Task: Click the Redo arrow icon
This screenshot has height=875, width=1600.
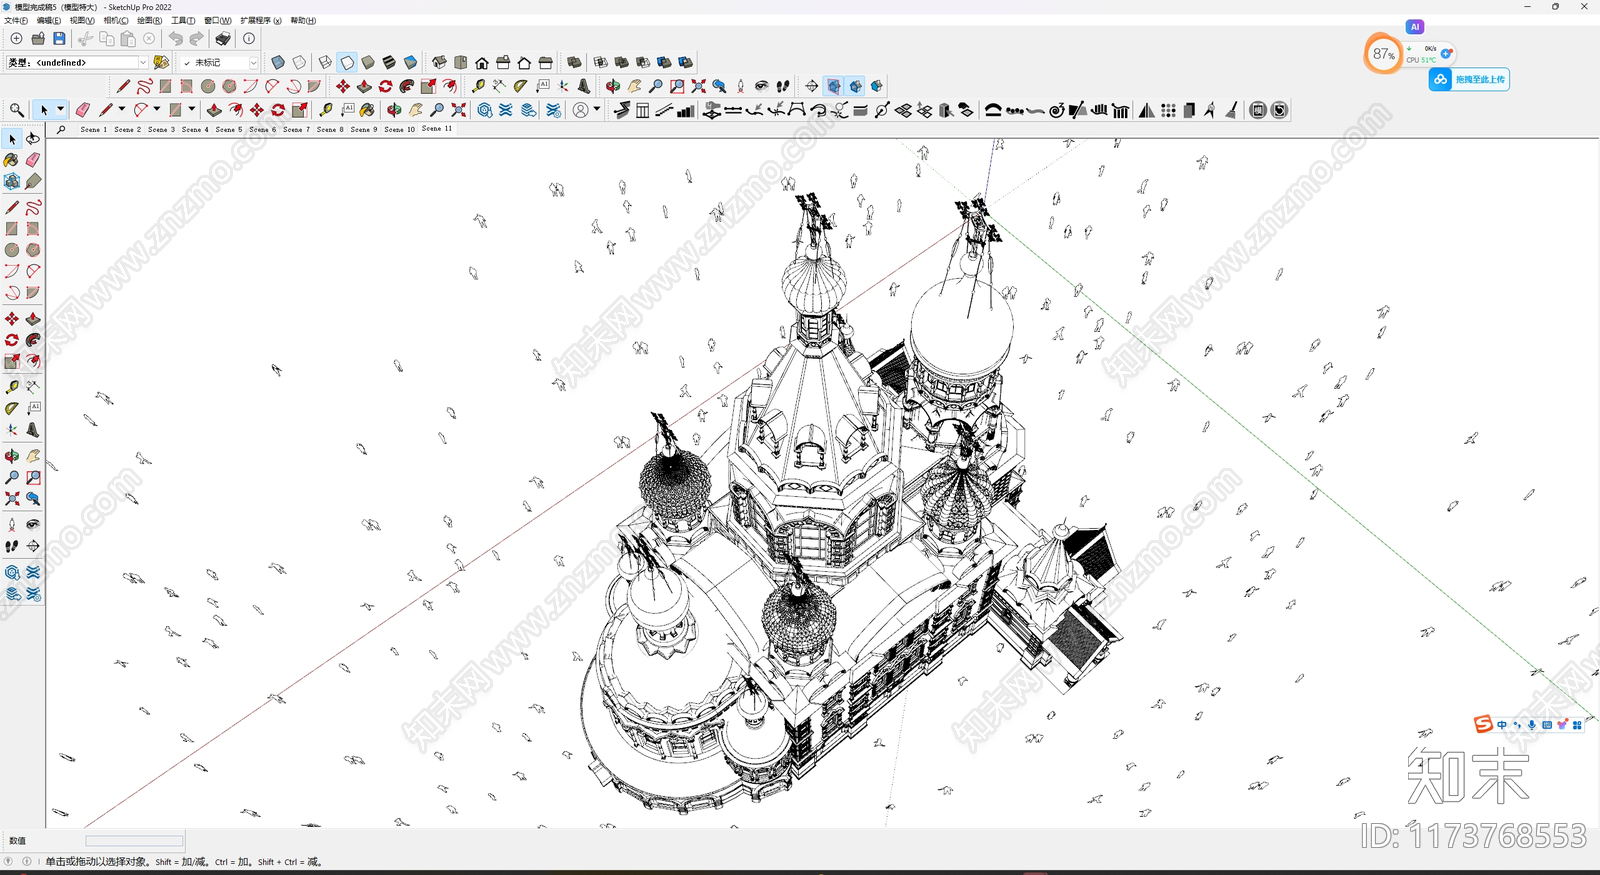Action: coord(197,39)
